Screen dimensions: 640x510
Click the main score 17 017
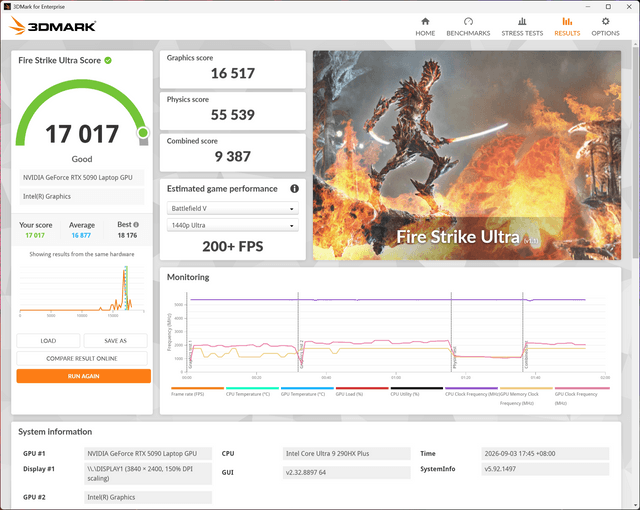tap(82, 134)
